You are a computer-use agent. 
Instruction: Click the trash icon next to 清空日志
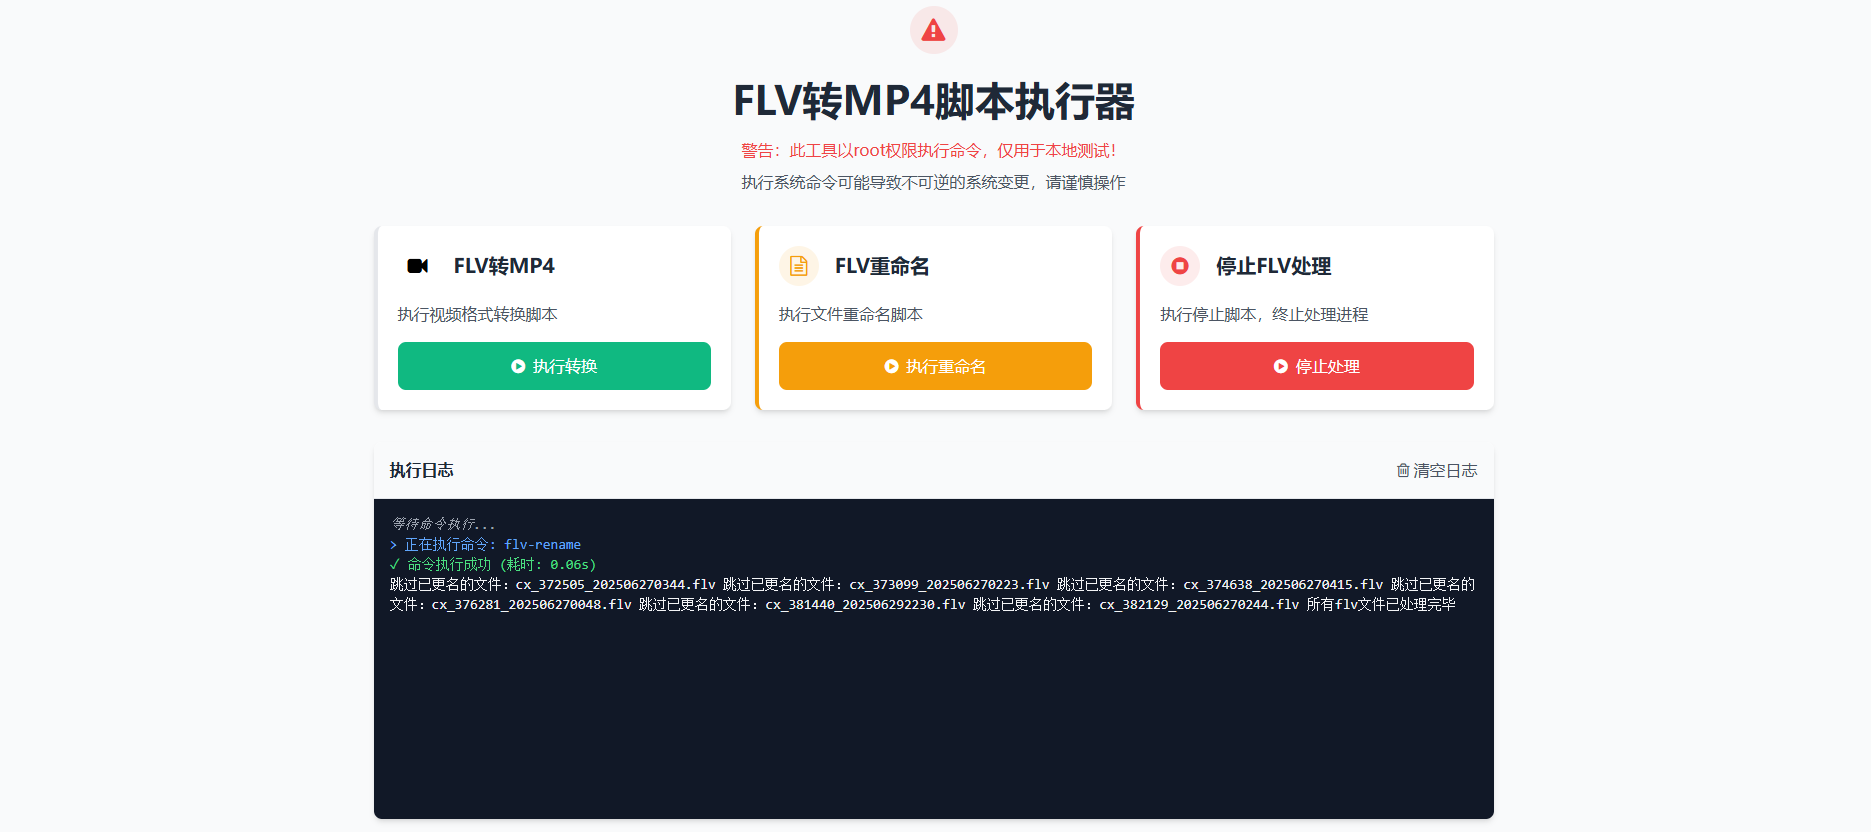(1403, 470)
